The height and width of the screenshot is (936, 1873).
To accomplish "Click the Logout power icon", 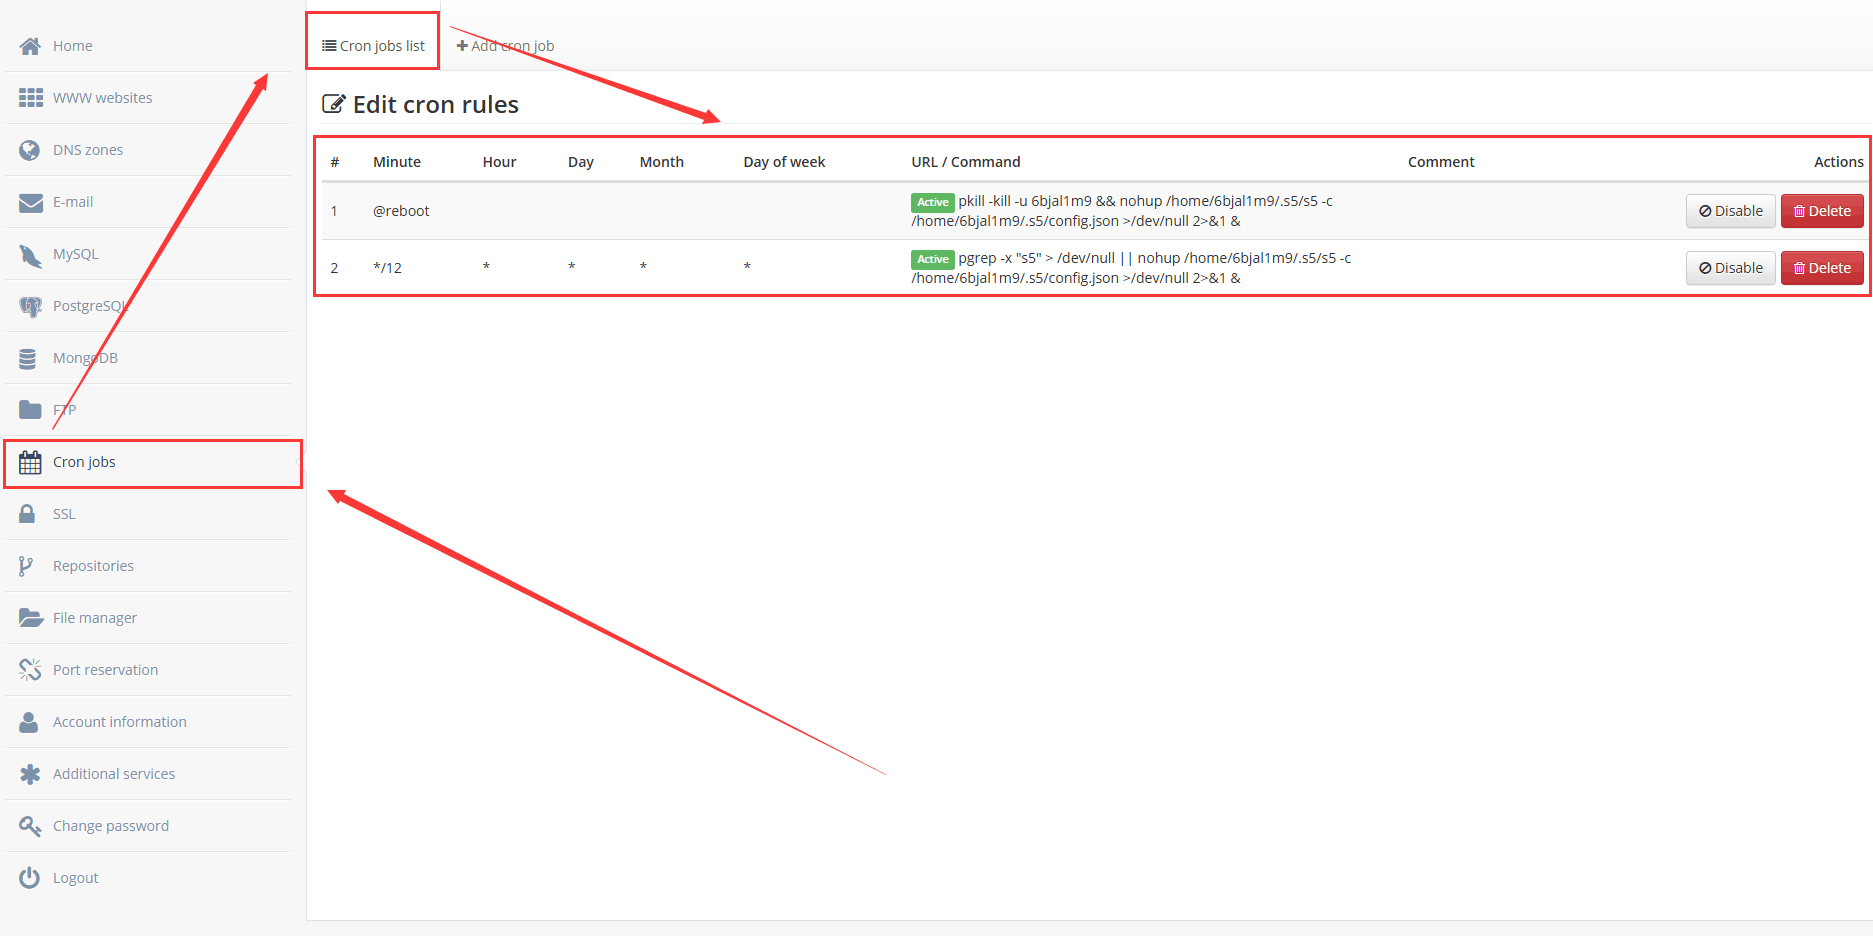I will click(x=30, y=878).
